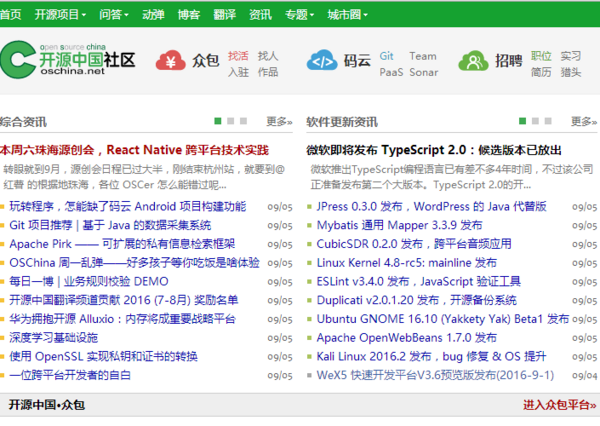Select the third carousel dot in 软件更新资讯
Viewport: 600px width, 426px height.
click(549, 121)
